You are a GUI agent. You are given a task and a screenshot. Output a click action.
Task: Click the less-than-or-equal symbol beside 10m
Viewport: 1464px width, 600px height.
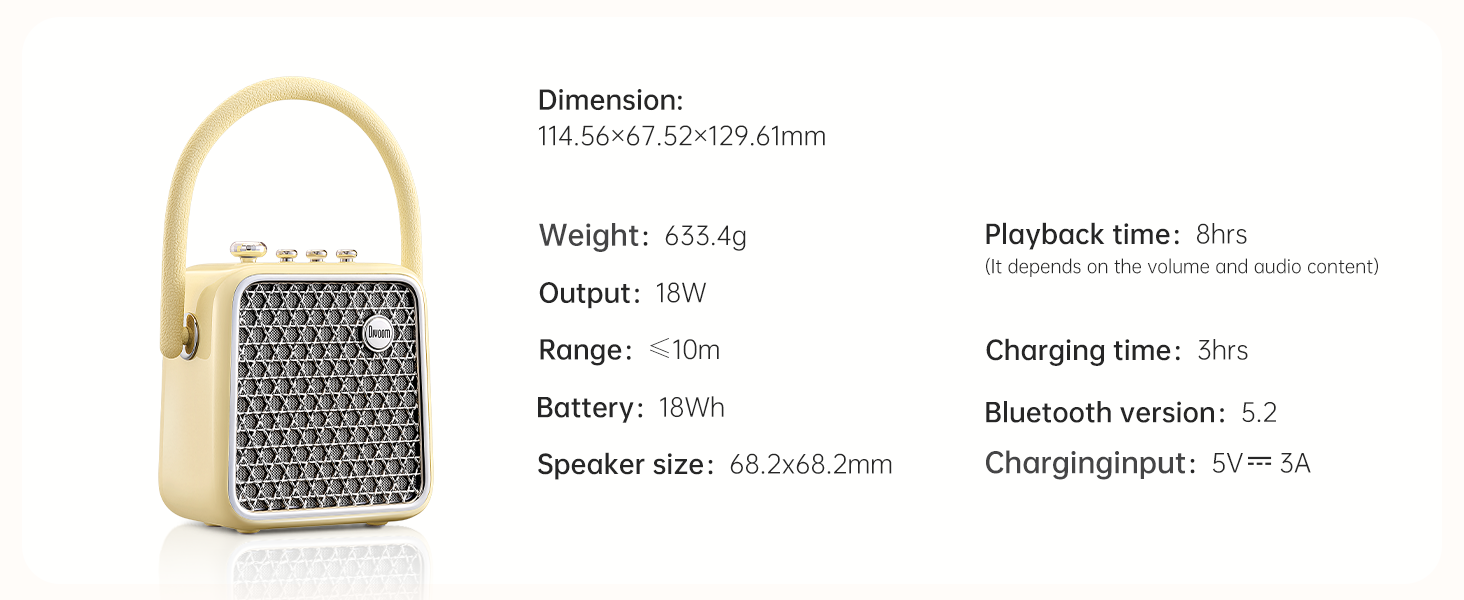(x=658, y=350)
